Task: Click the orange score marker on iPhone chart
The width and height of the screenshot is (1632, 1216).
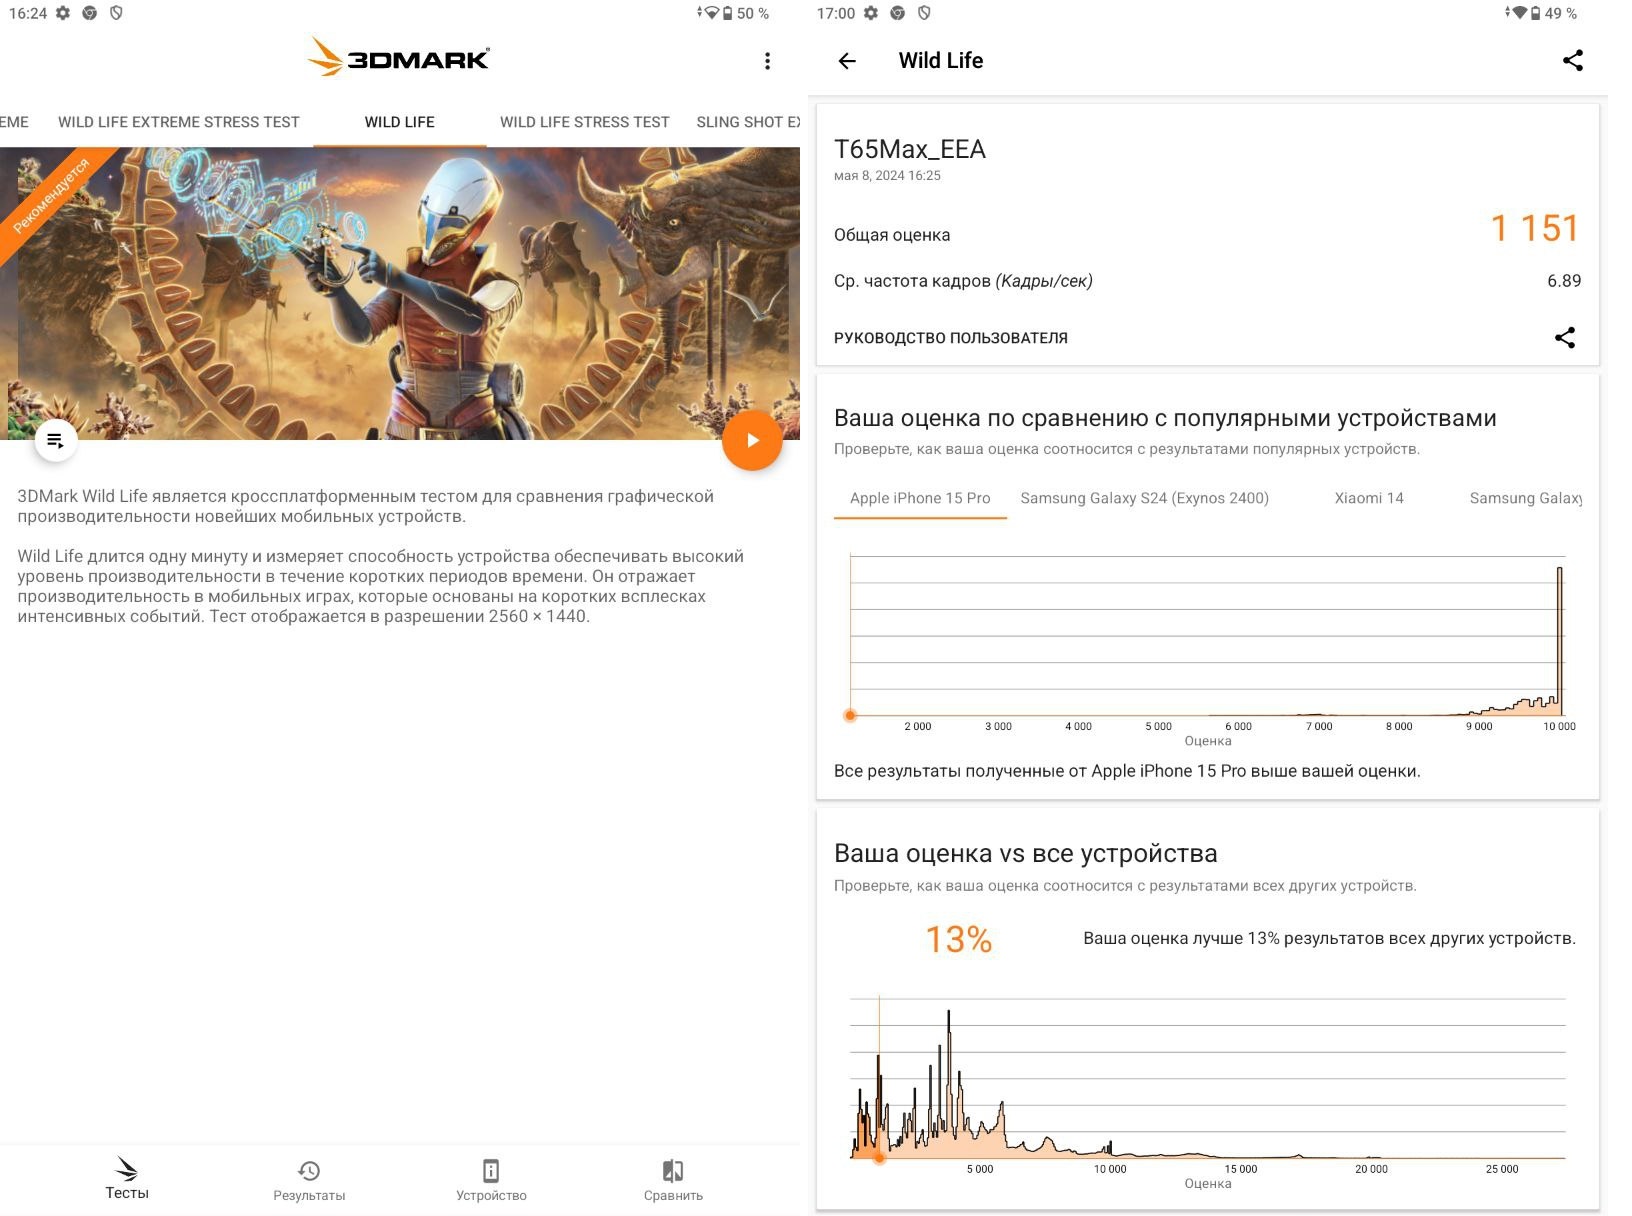Action: pos(850,715)
